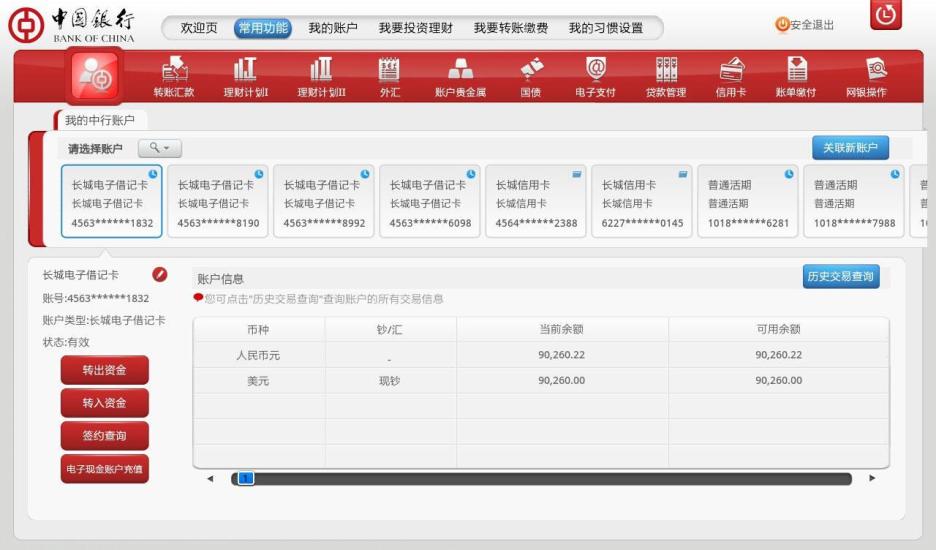
Task: Click the 电子支付 e-payment icon
Action: click(x=595, y=70)
